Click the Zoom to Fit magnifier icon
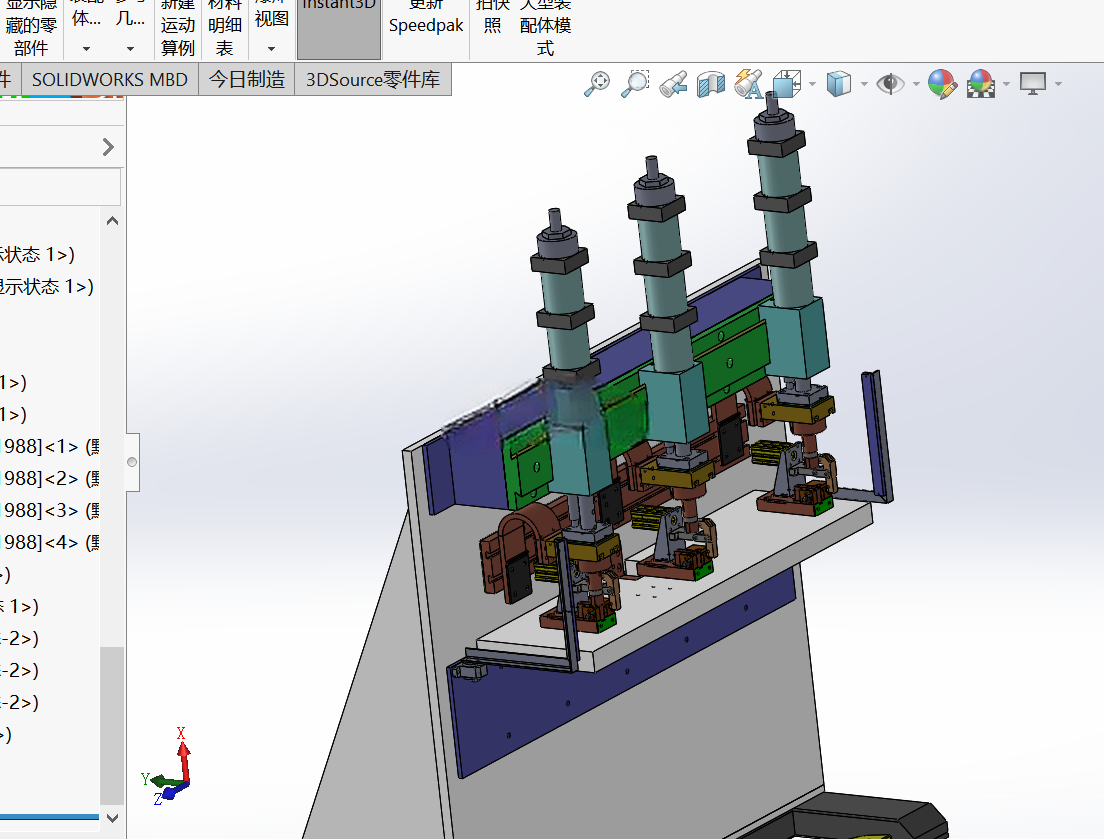The image size is (1104, 839). click(597, 84)
